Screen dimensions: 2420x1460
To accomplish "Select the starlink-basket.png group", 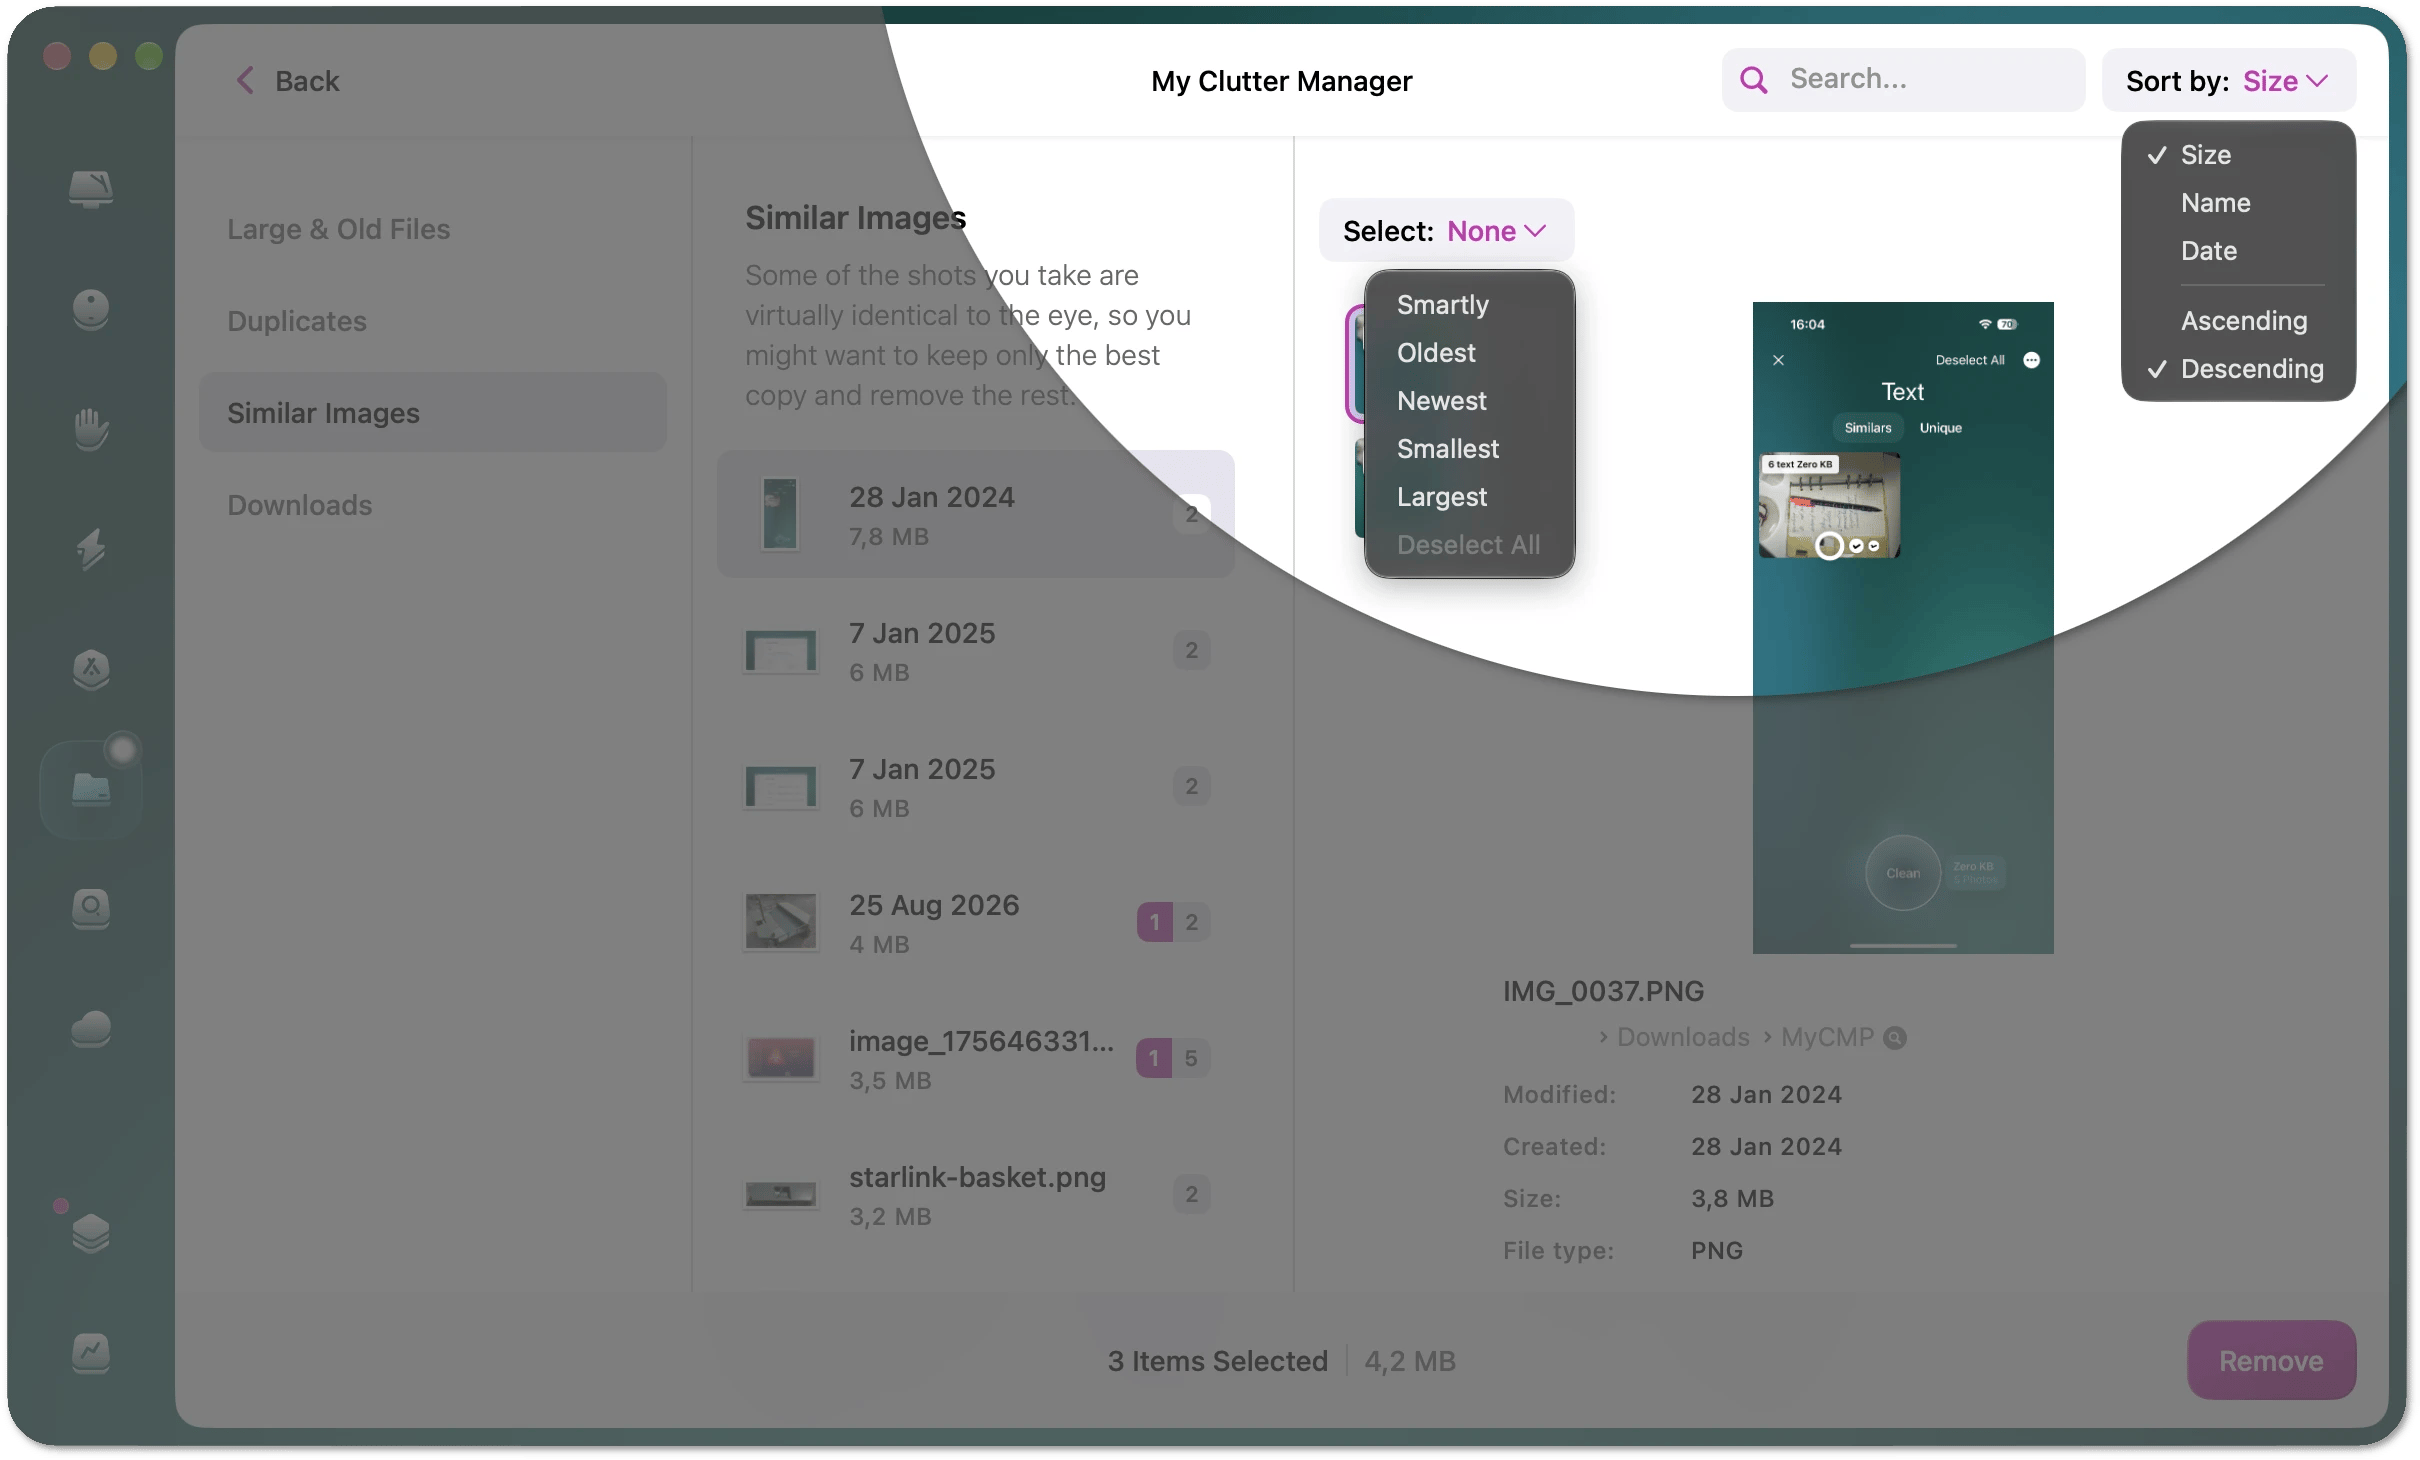I will tap(976, 1194).
